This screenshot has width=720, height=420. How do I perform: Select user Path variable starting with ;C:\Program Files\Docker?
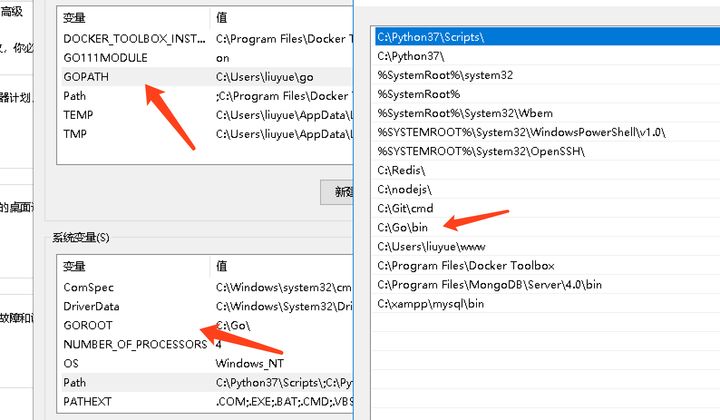click(x=205, y=96)
